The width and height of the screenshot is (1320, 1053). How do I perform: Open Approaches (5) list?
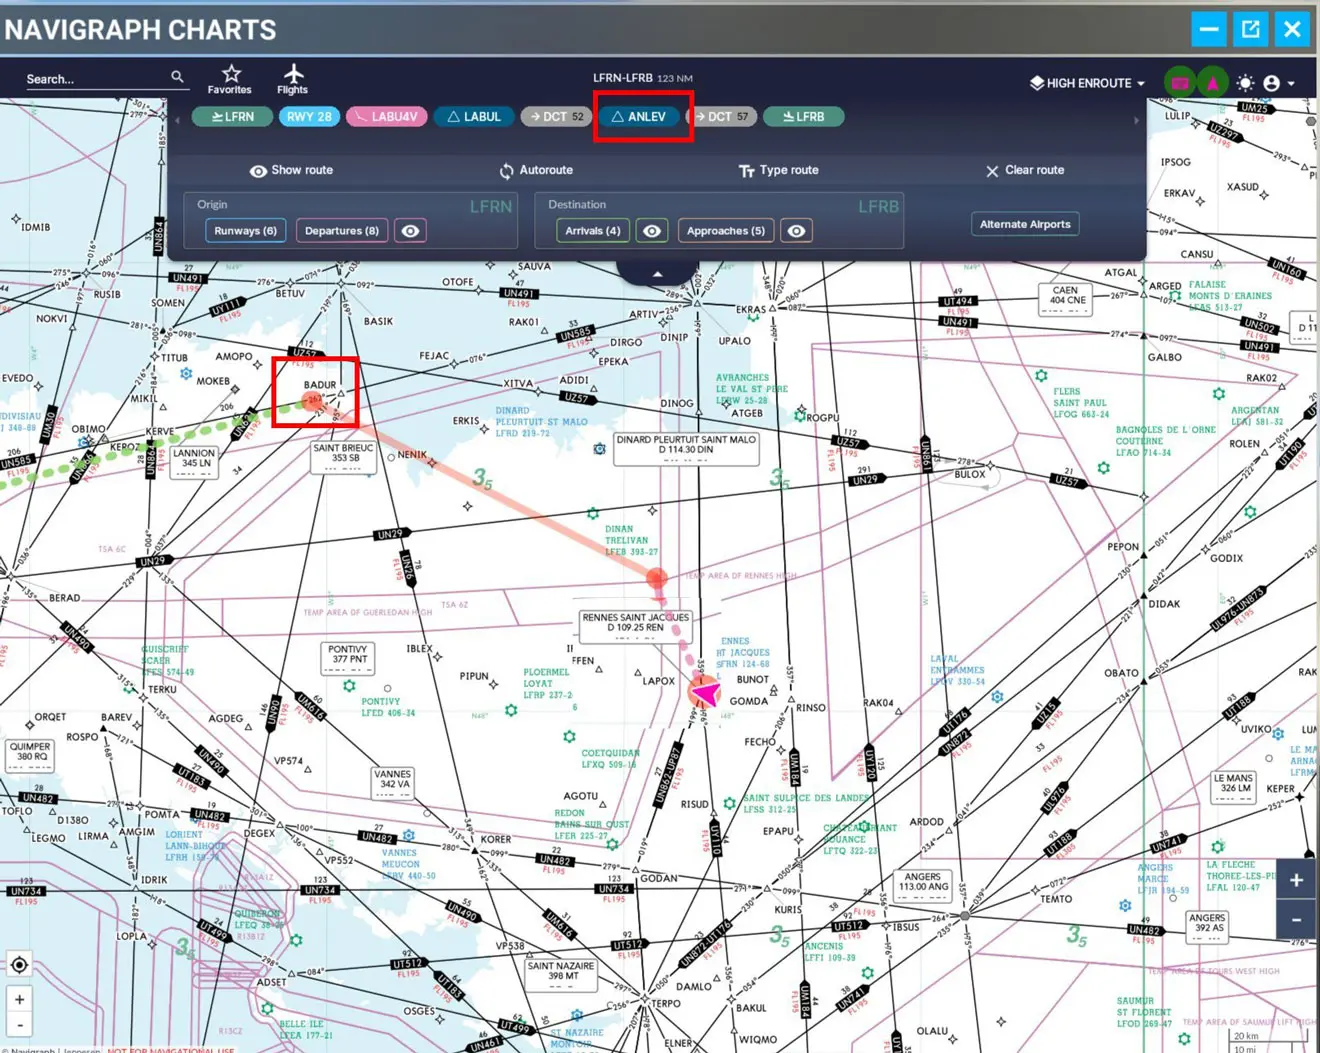tap(726, 231)
